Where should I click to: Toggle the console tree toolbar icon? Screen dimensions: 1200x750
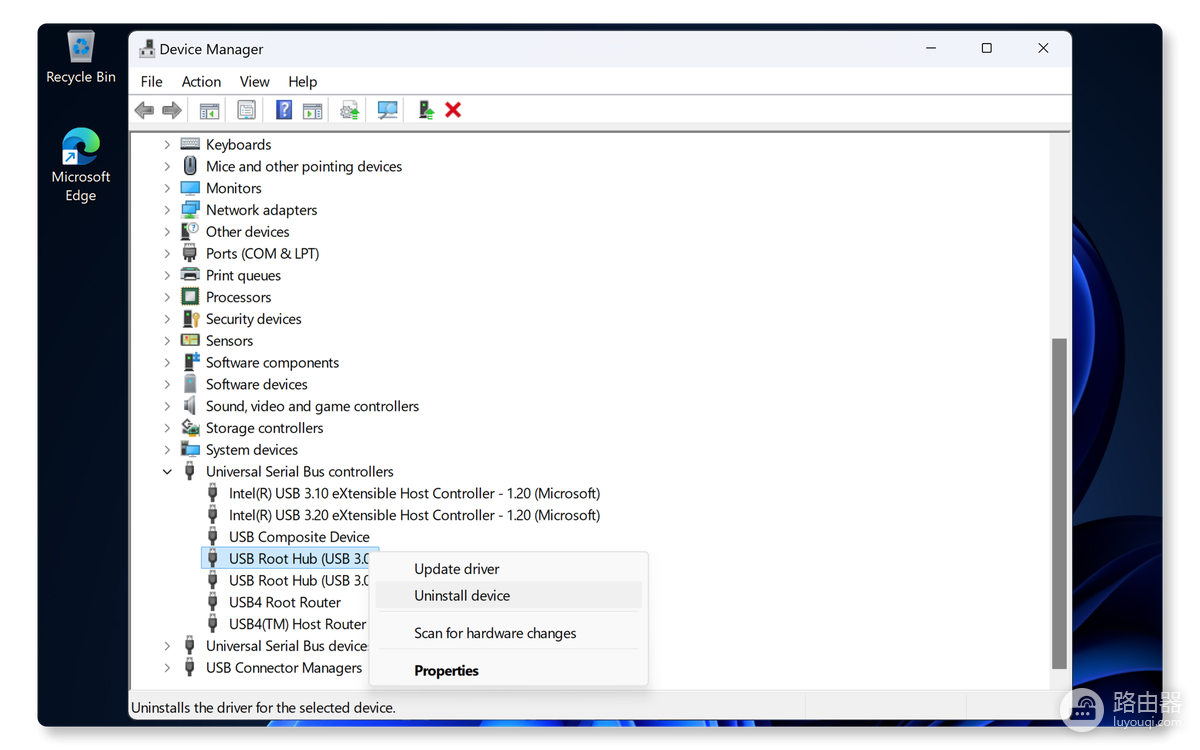point(209,110)
